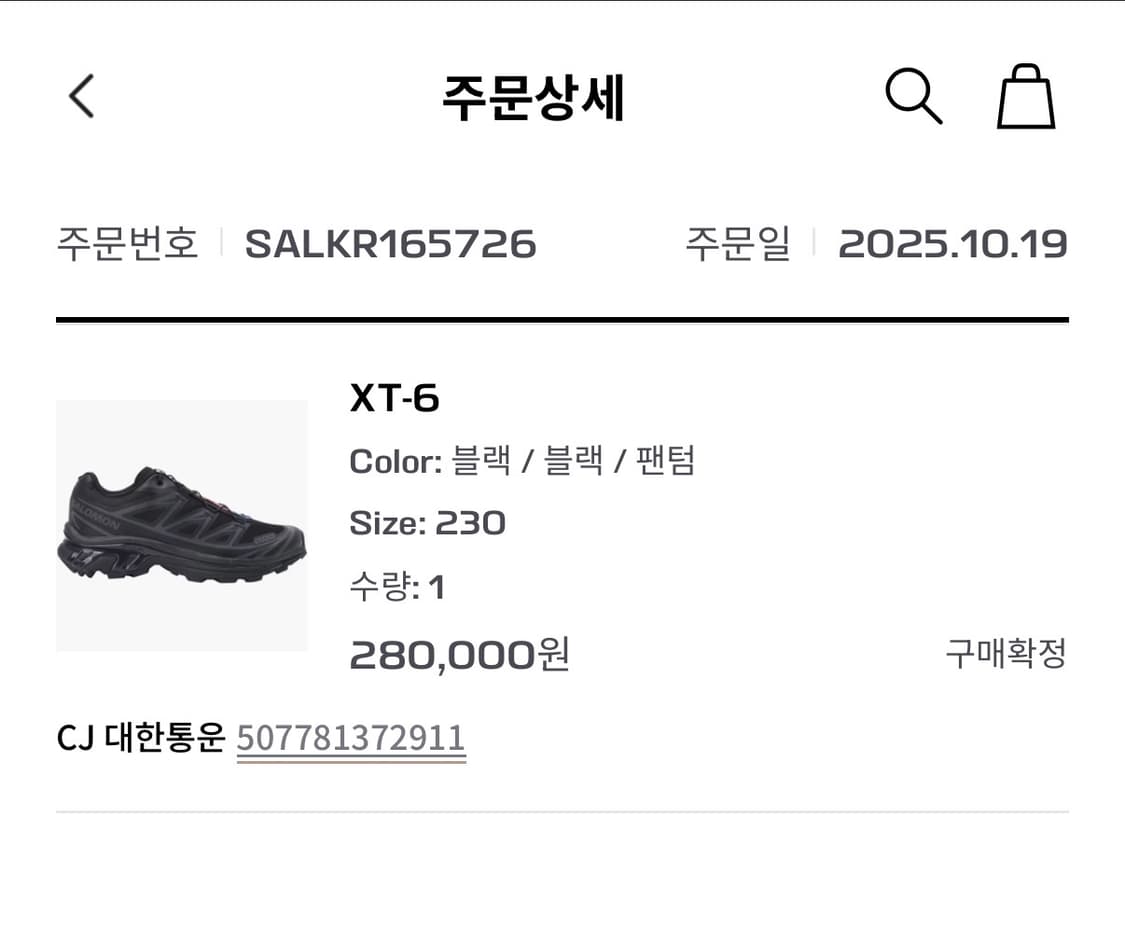This screenshot has width=1125, height=940.
Task: Select the order date 2025.10.19
Action: (x=952, y=244)
